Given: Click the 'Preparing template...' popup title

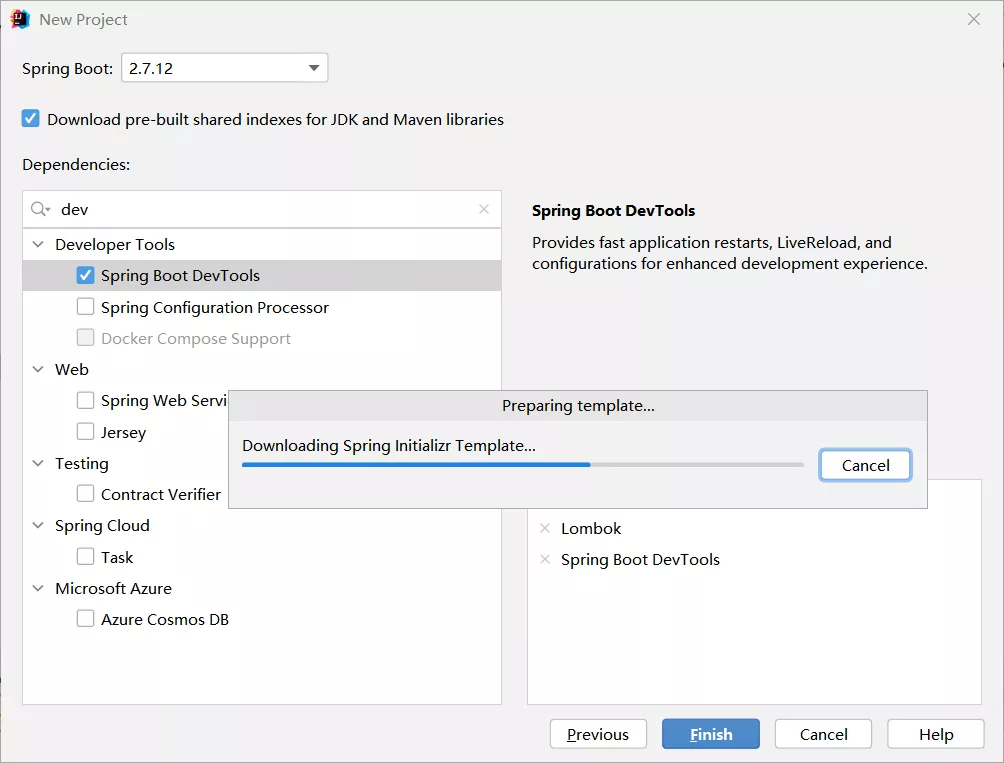Looking at the screenshot, I should tap(578, 405).
